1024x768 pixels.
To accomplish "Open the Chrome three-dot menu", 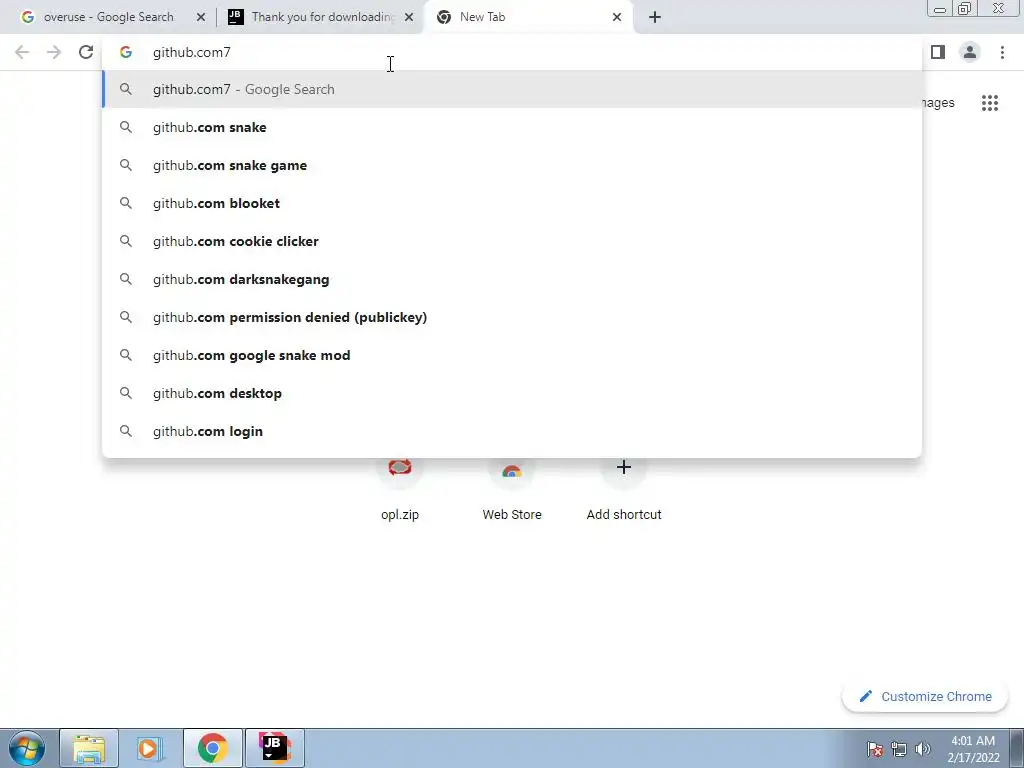I will click(x=1002, y=52).
